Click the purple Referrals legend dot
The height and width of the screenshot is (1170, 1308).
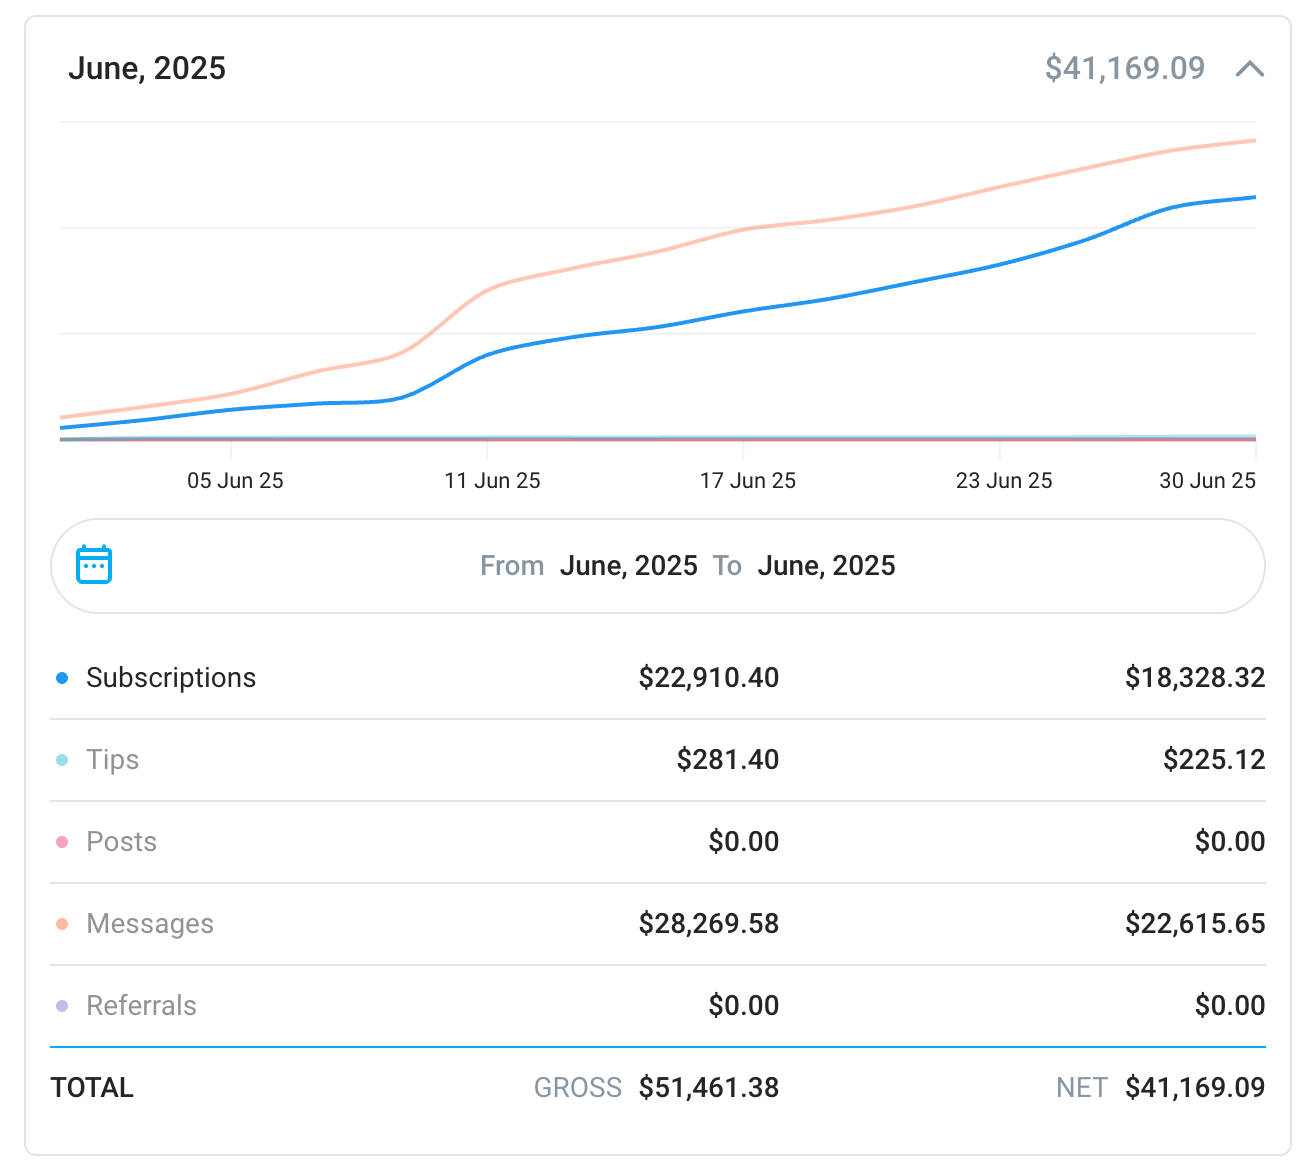point(62,1006)
